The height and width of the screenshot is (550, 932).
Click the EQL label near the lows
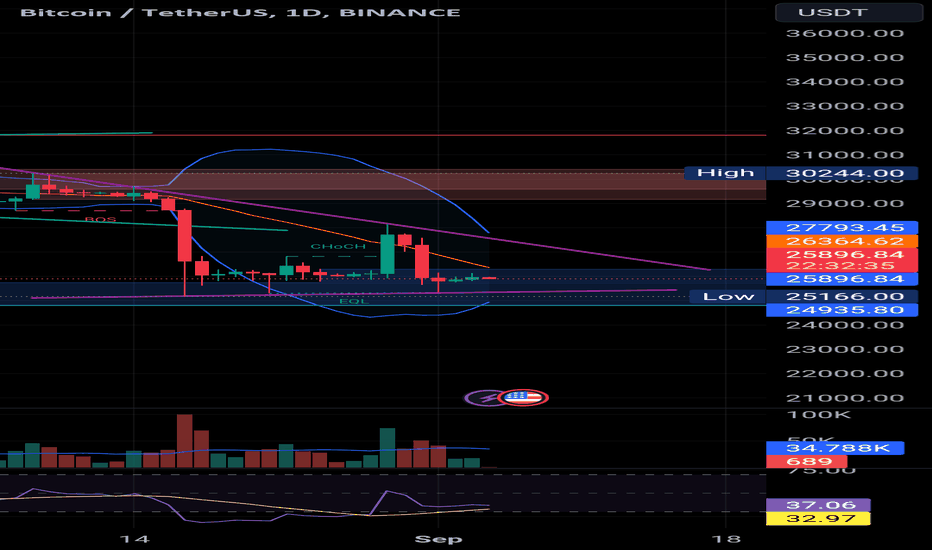pyautogui.click(x=354, y=301)
